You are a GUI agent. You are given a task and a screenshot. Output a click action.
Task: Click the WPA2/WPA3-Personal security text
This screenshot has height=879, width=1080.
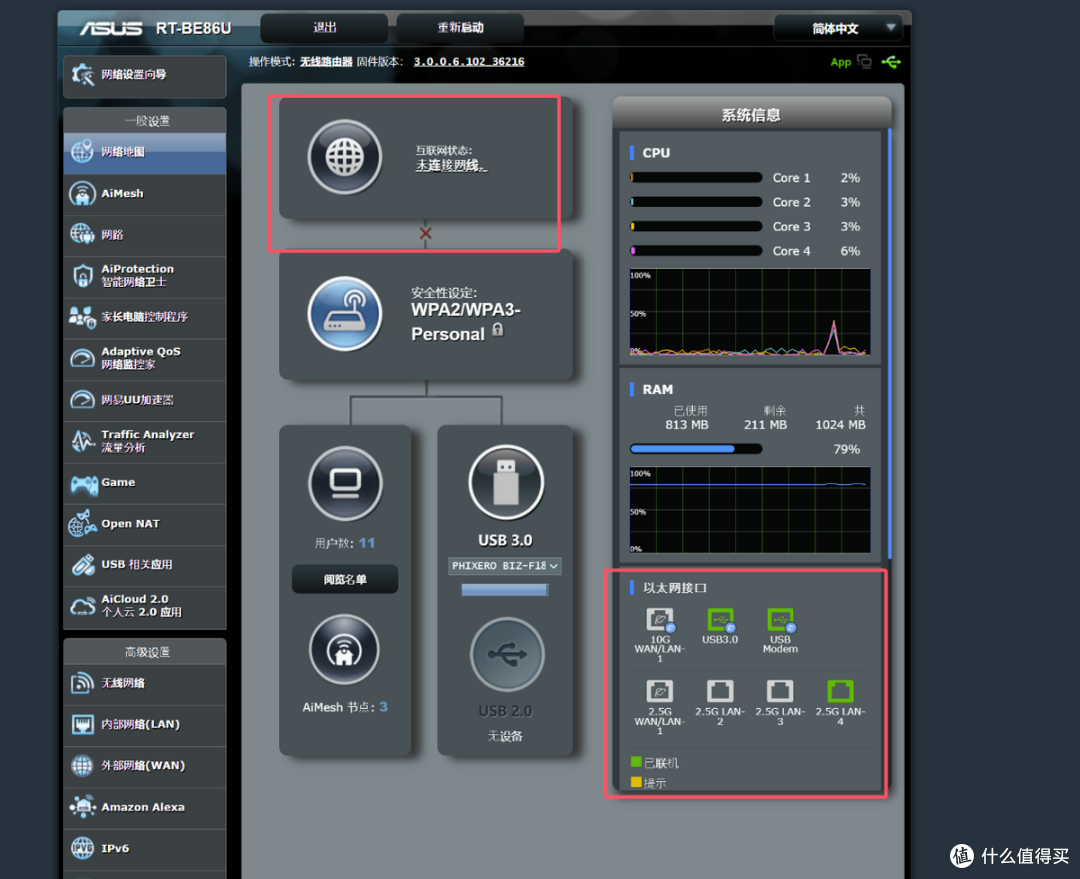tap(465, 322)
